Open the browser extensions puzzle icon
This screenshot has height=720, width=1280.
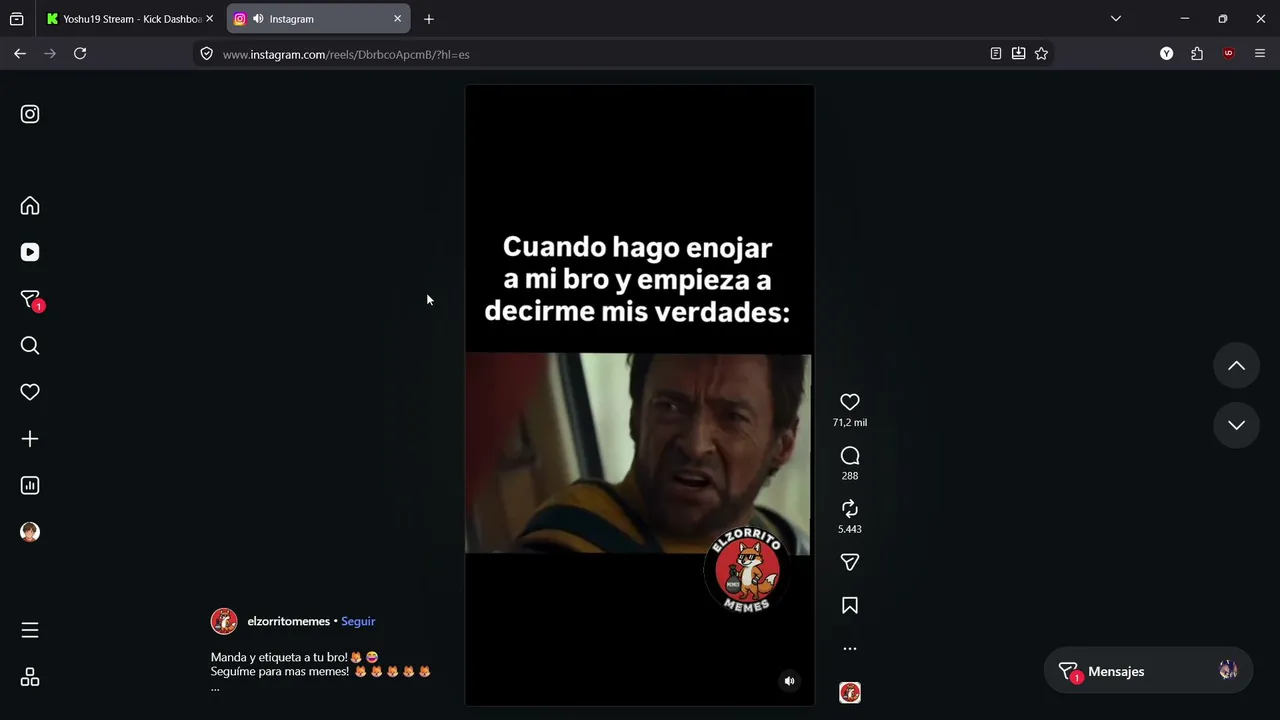coord(1197,54)
